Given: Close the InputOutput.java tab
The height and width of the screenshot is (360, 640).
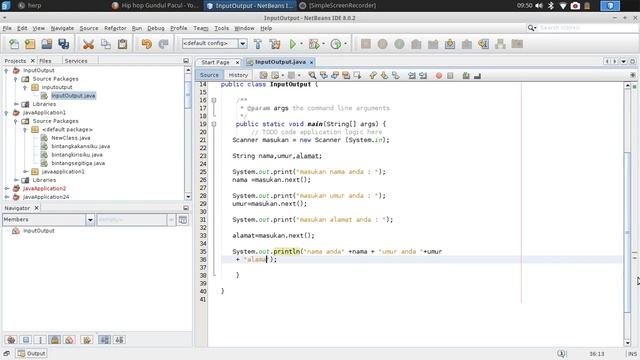Looking at the screenshot, I should click(311, 62).
